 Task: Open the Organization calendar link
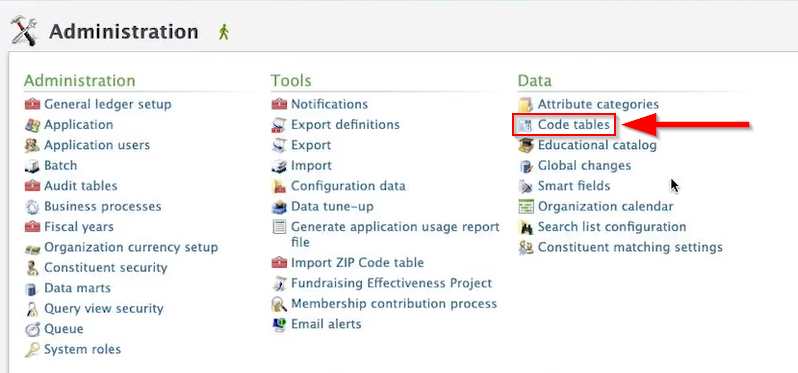pos(606,206)
